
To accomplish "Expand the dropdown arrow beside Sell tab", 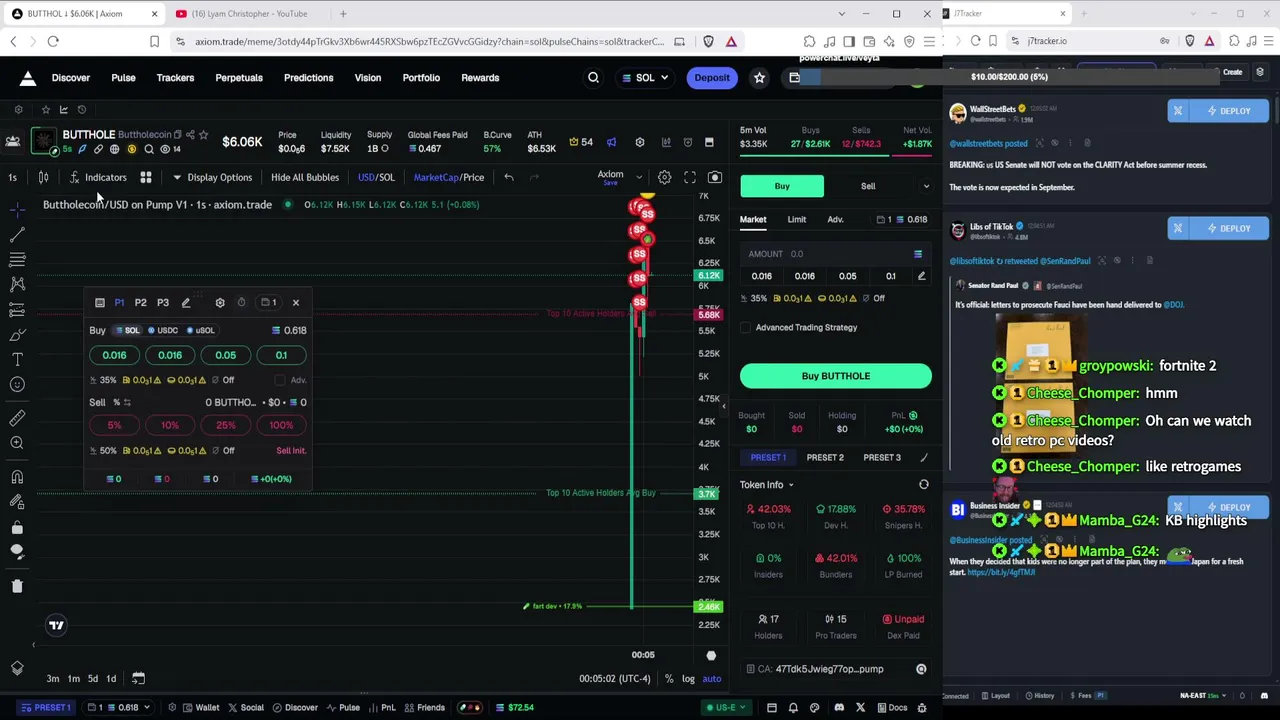I will tap(926, 186).
